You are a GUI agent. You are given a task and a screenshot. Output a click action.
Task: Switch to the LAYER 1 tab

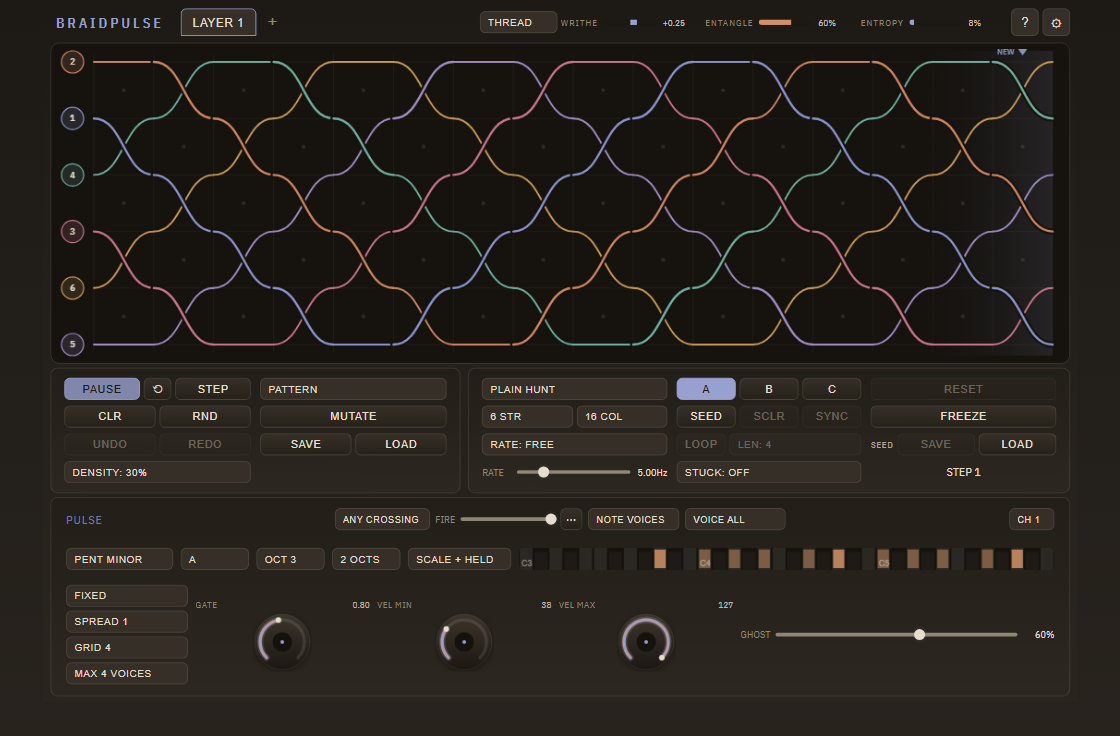218,22
